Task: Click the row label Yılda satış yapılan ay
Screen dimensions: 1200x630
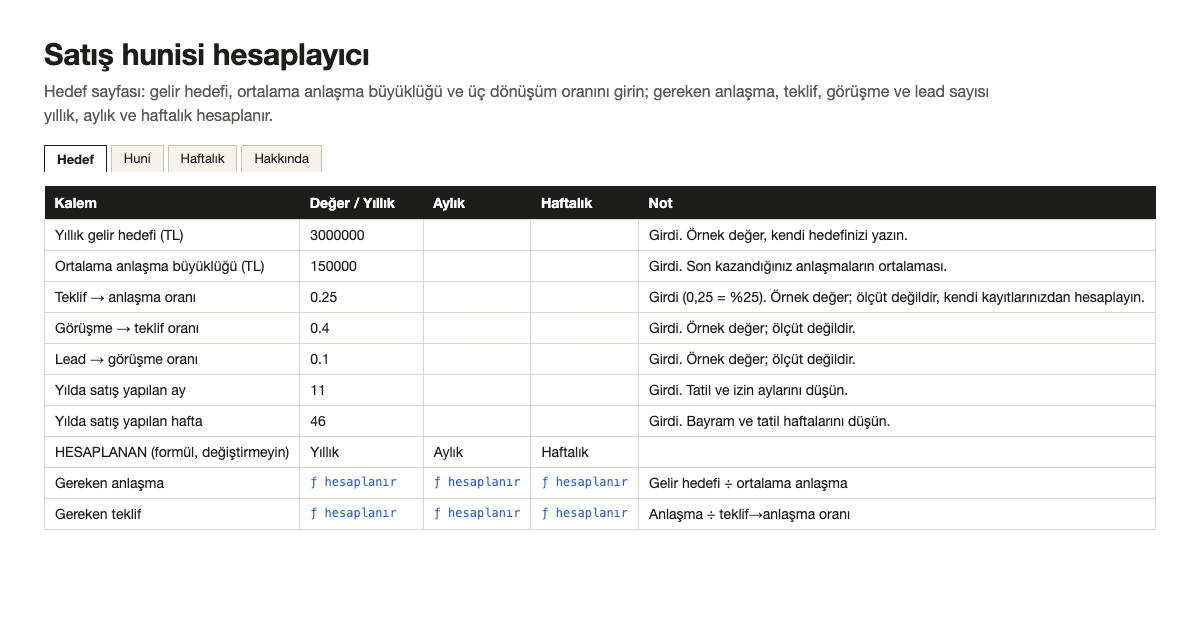Action: pos(122,390)
